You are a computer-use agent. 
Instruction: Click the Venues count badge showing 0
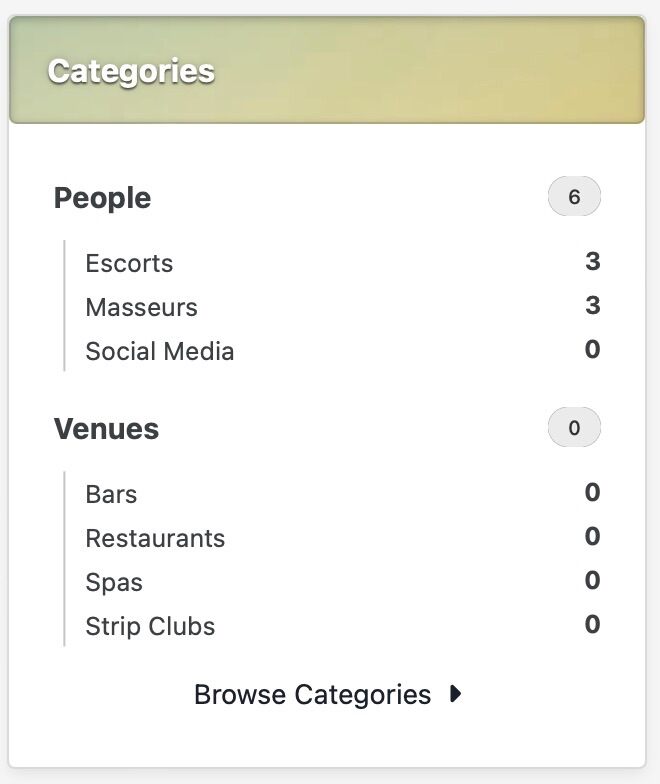coord(574,428)
